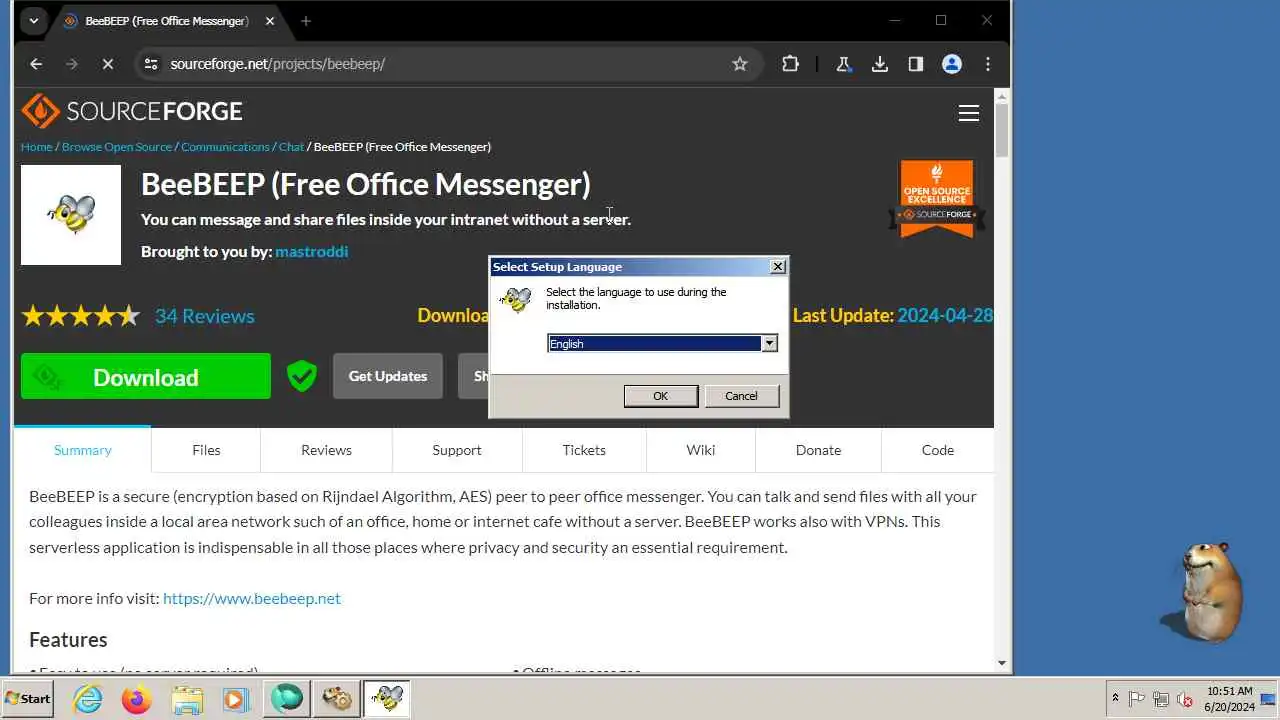Click OK in Select Setup Language dialog
The width and height of the screenshot is (1280, 720).
[661, 396]
